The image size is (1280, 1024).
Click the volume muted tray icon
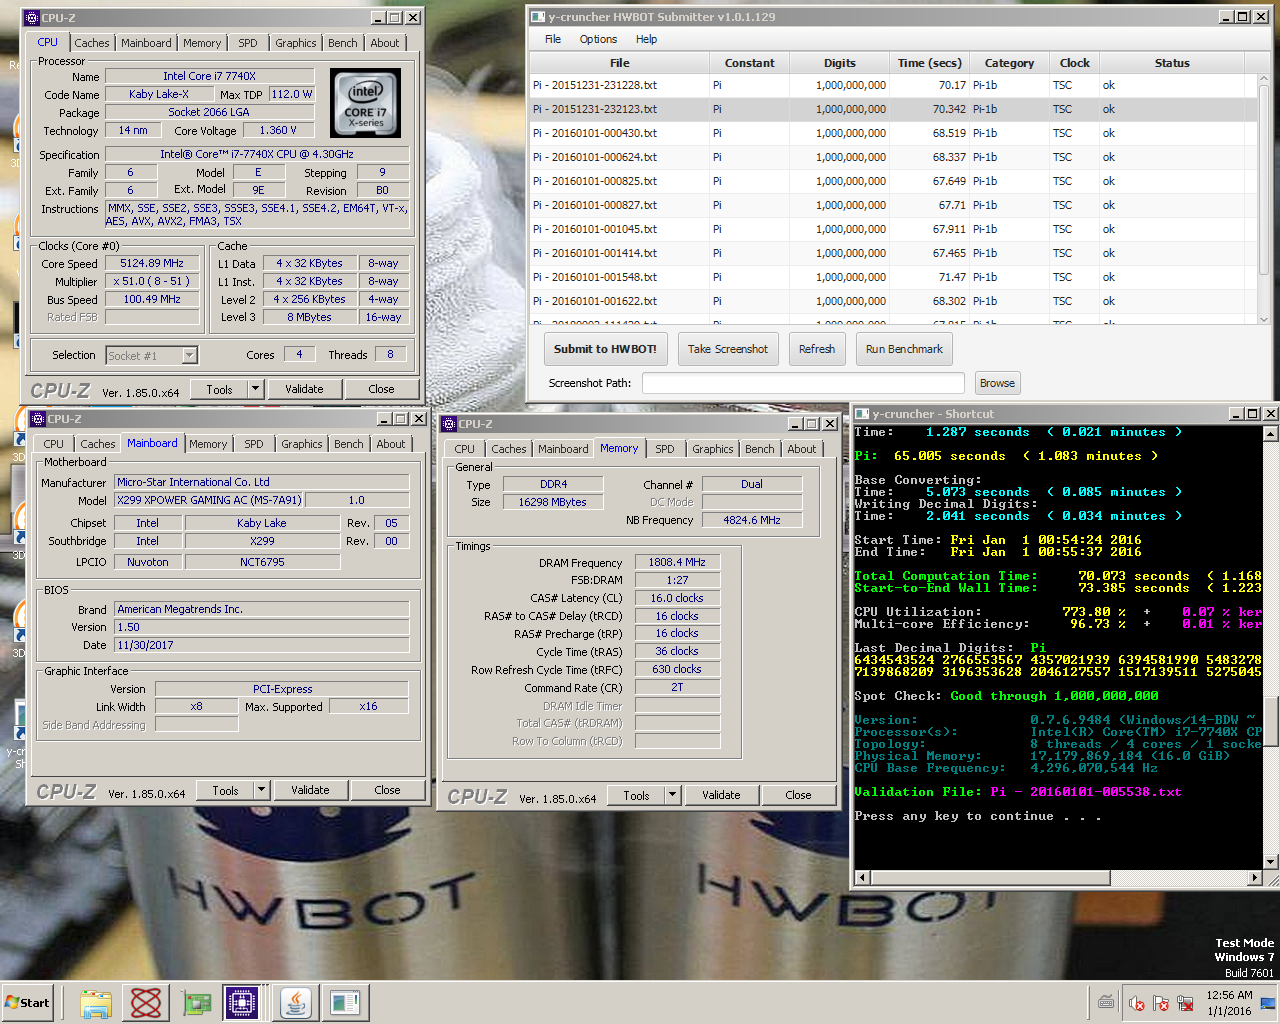pos(1136,1002)
